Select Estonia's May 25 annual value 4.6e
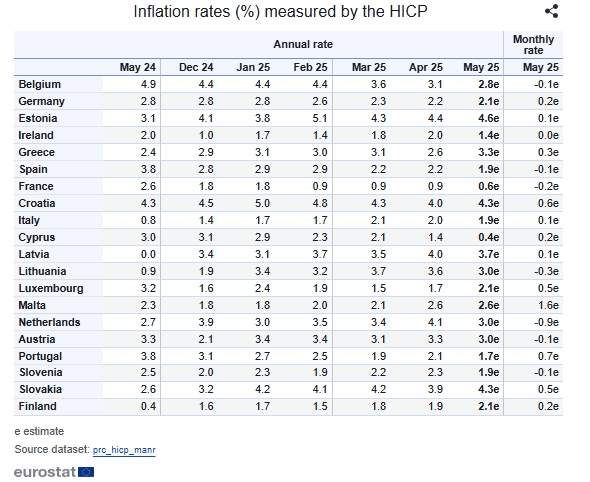This screenshot has height=482, width=590. click(488, 118)
